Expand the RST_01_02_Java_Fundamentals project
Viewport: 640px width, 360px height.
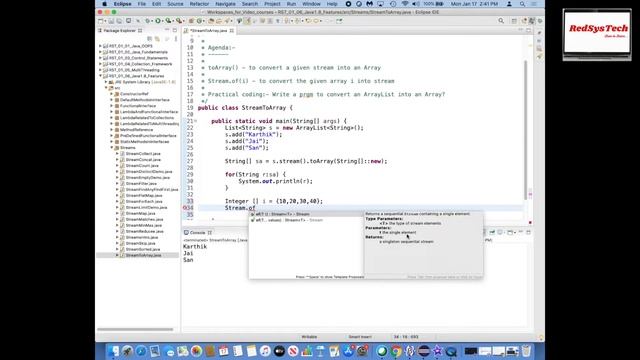tap(100, 52)
